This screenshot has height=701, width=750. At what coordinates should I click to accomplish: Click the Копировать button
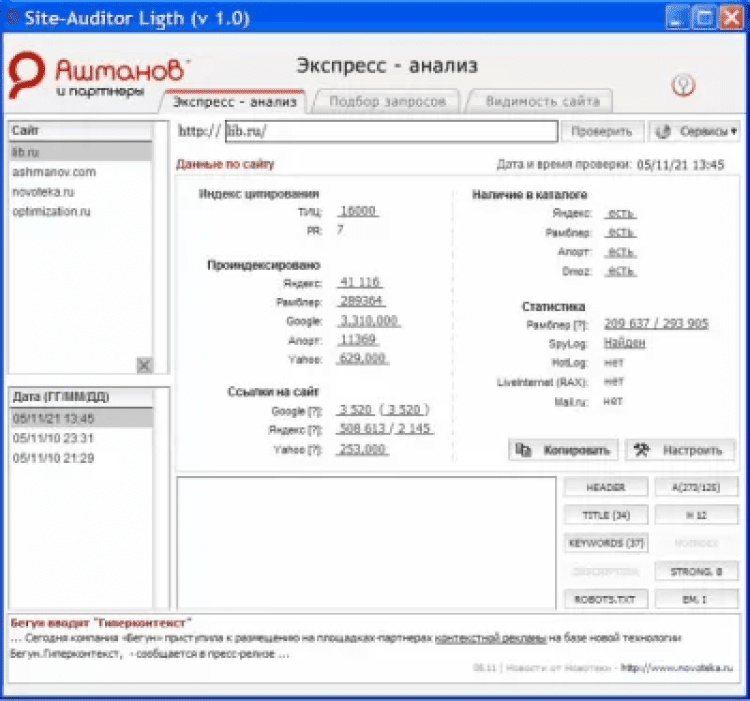563,450
